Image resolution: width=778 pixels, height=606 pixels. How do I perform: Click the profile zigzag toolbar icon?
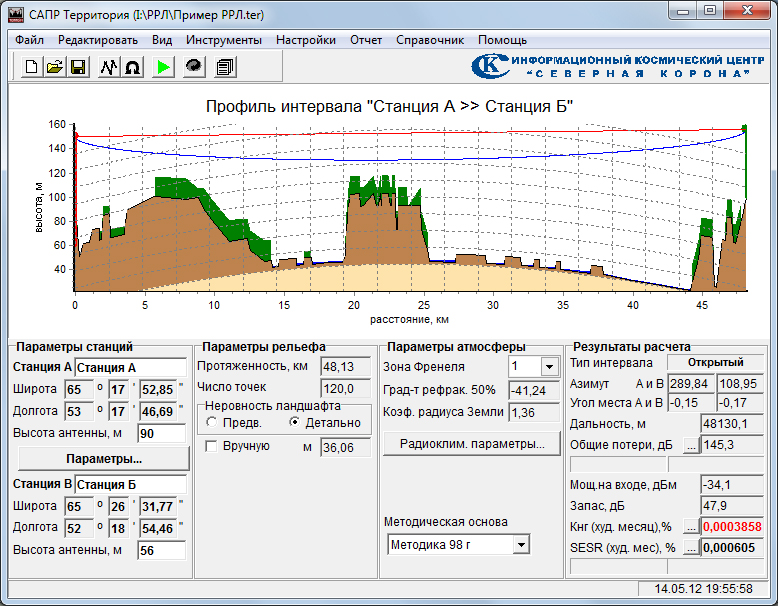coord(109,67)
